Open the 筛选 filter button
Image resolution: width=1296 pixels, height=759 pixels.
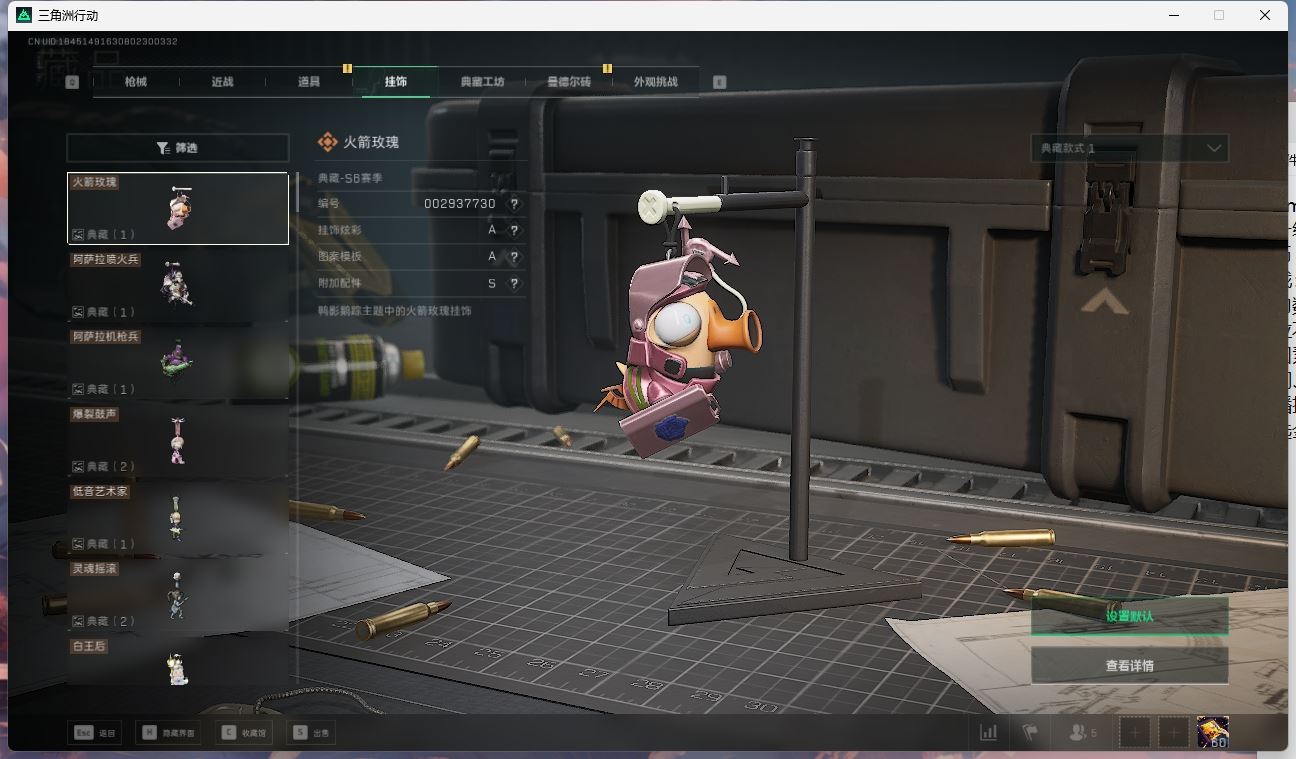(177, 148)
